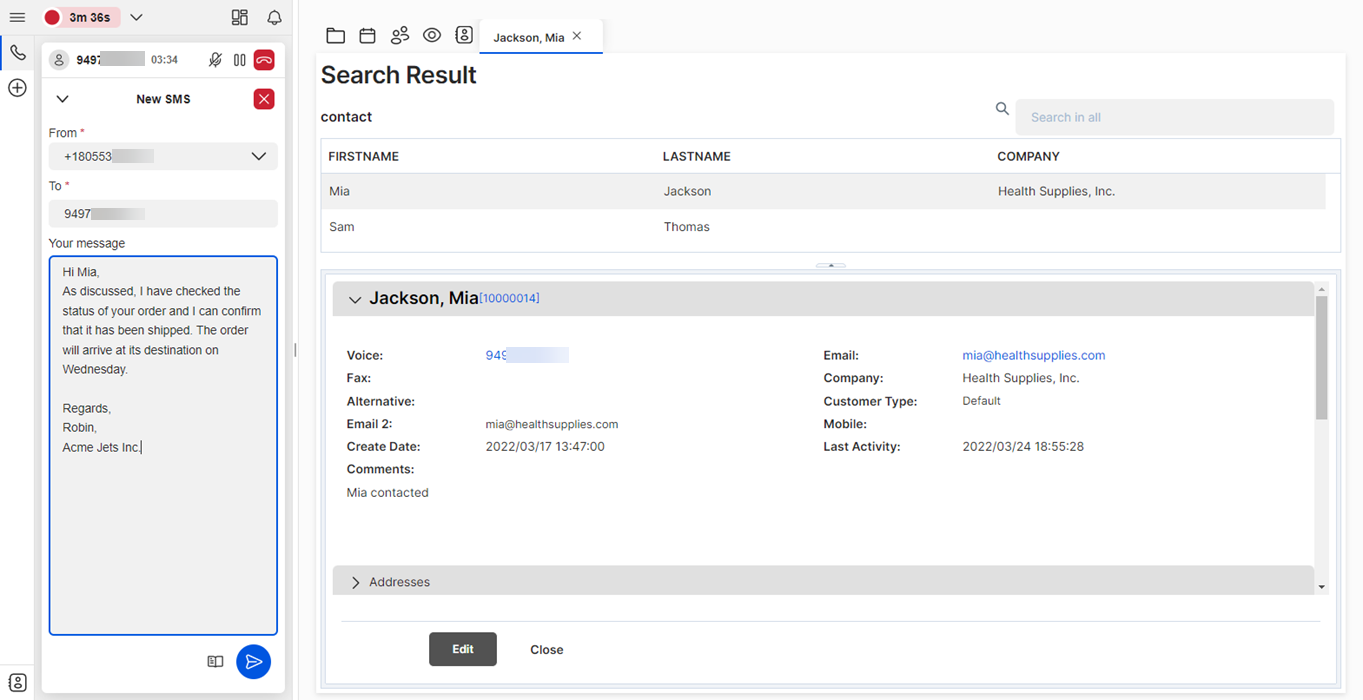The width and height of the screenshot is (1363, 700).
Task: Click inside the Your message text area
Action: pos(163,445)
